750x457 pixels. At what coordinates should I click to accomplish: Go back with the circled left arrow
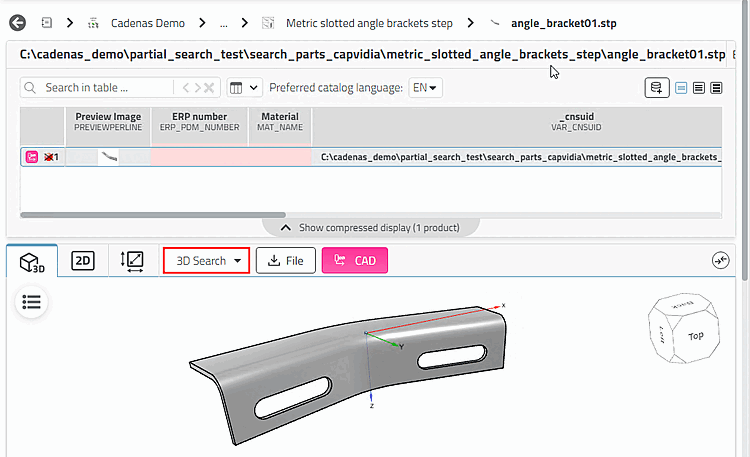[18, 22]
